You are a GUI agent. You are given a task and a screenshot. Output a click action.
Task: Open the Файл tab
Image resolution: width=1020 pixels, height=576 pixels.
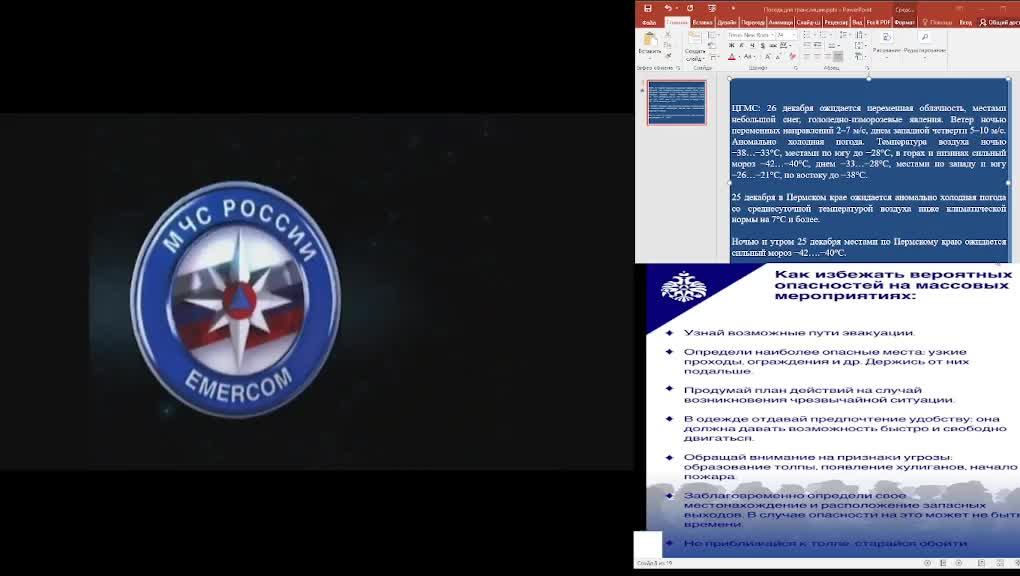point(649,22)
